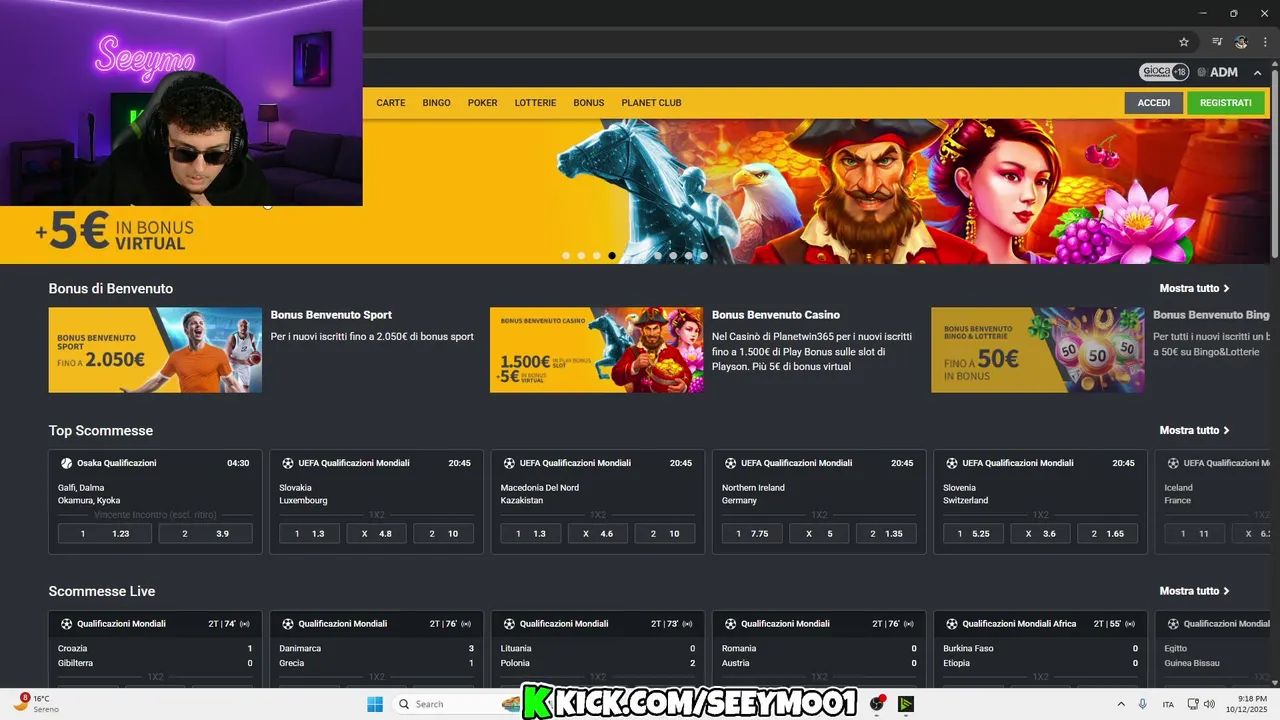This screenshot has height=720, width=1280.
Task: Bet on Okamura, Kyoka at 3.9
Action: tap(207, 534)
